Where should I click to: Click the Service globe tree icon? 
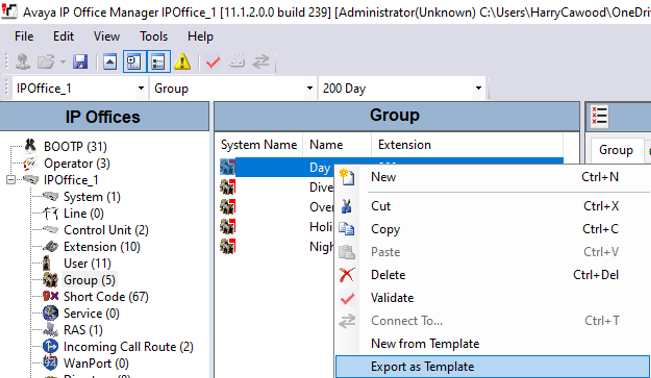pyautogui.click(x=50, y=313)
